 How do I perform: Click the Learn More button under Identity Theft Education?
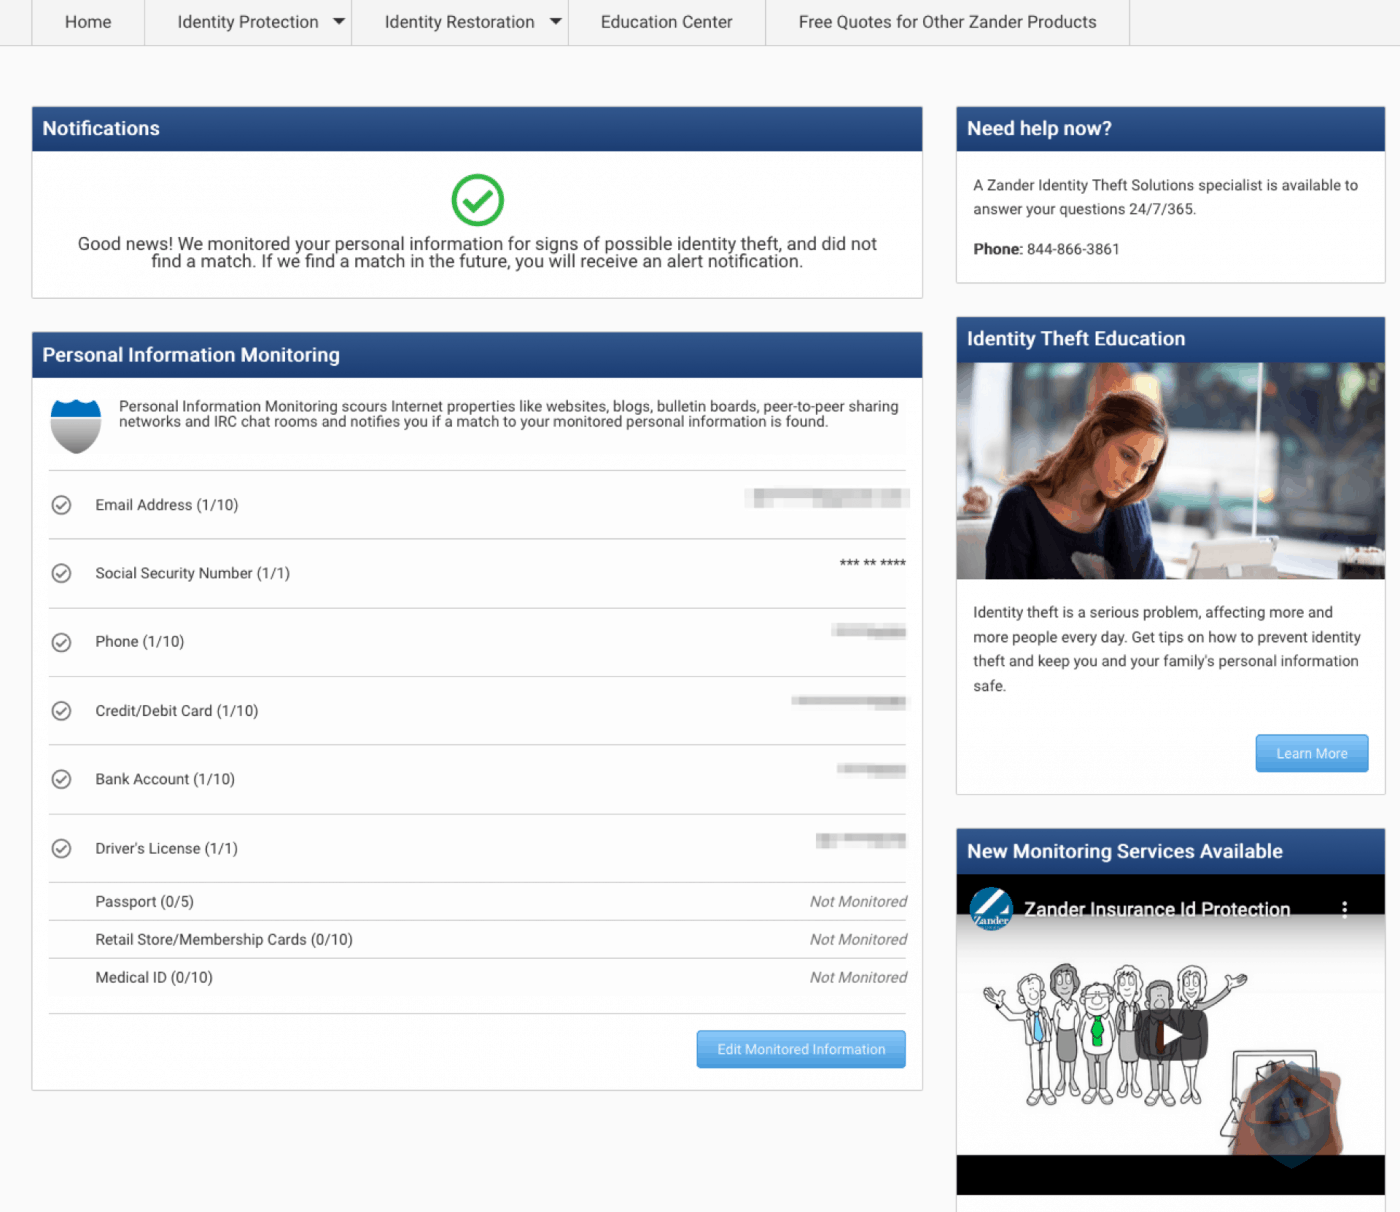(1311, 753)
